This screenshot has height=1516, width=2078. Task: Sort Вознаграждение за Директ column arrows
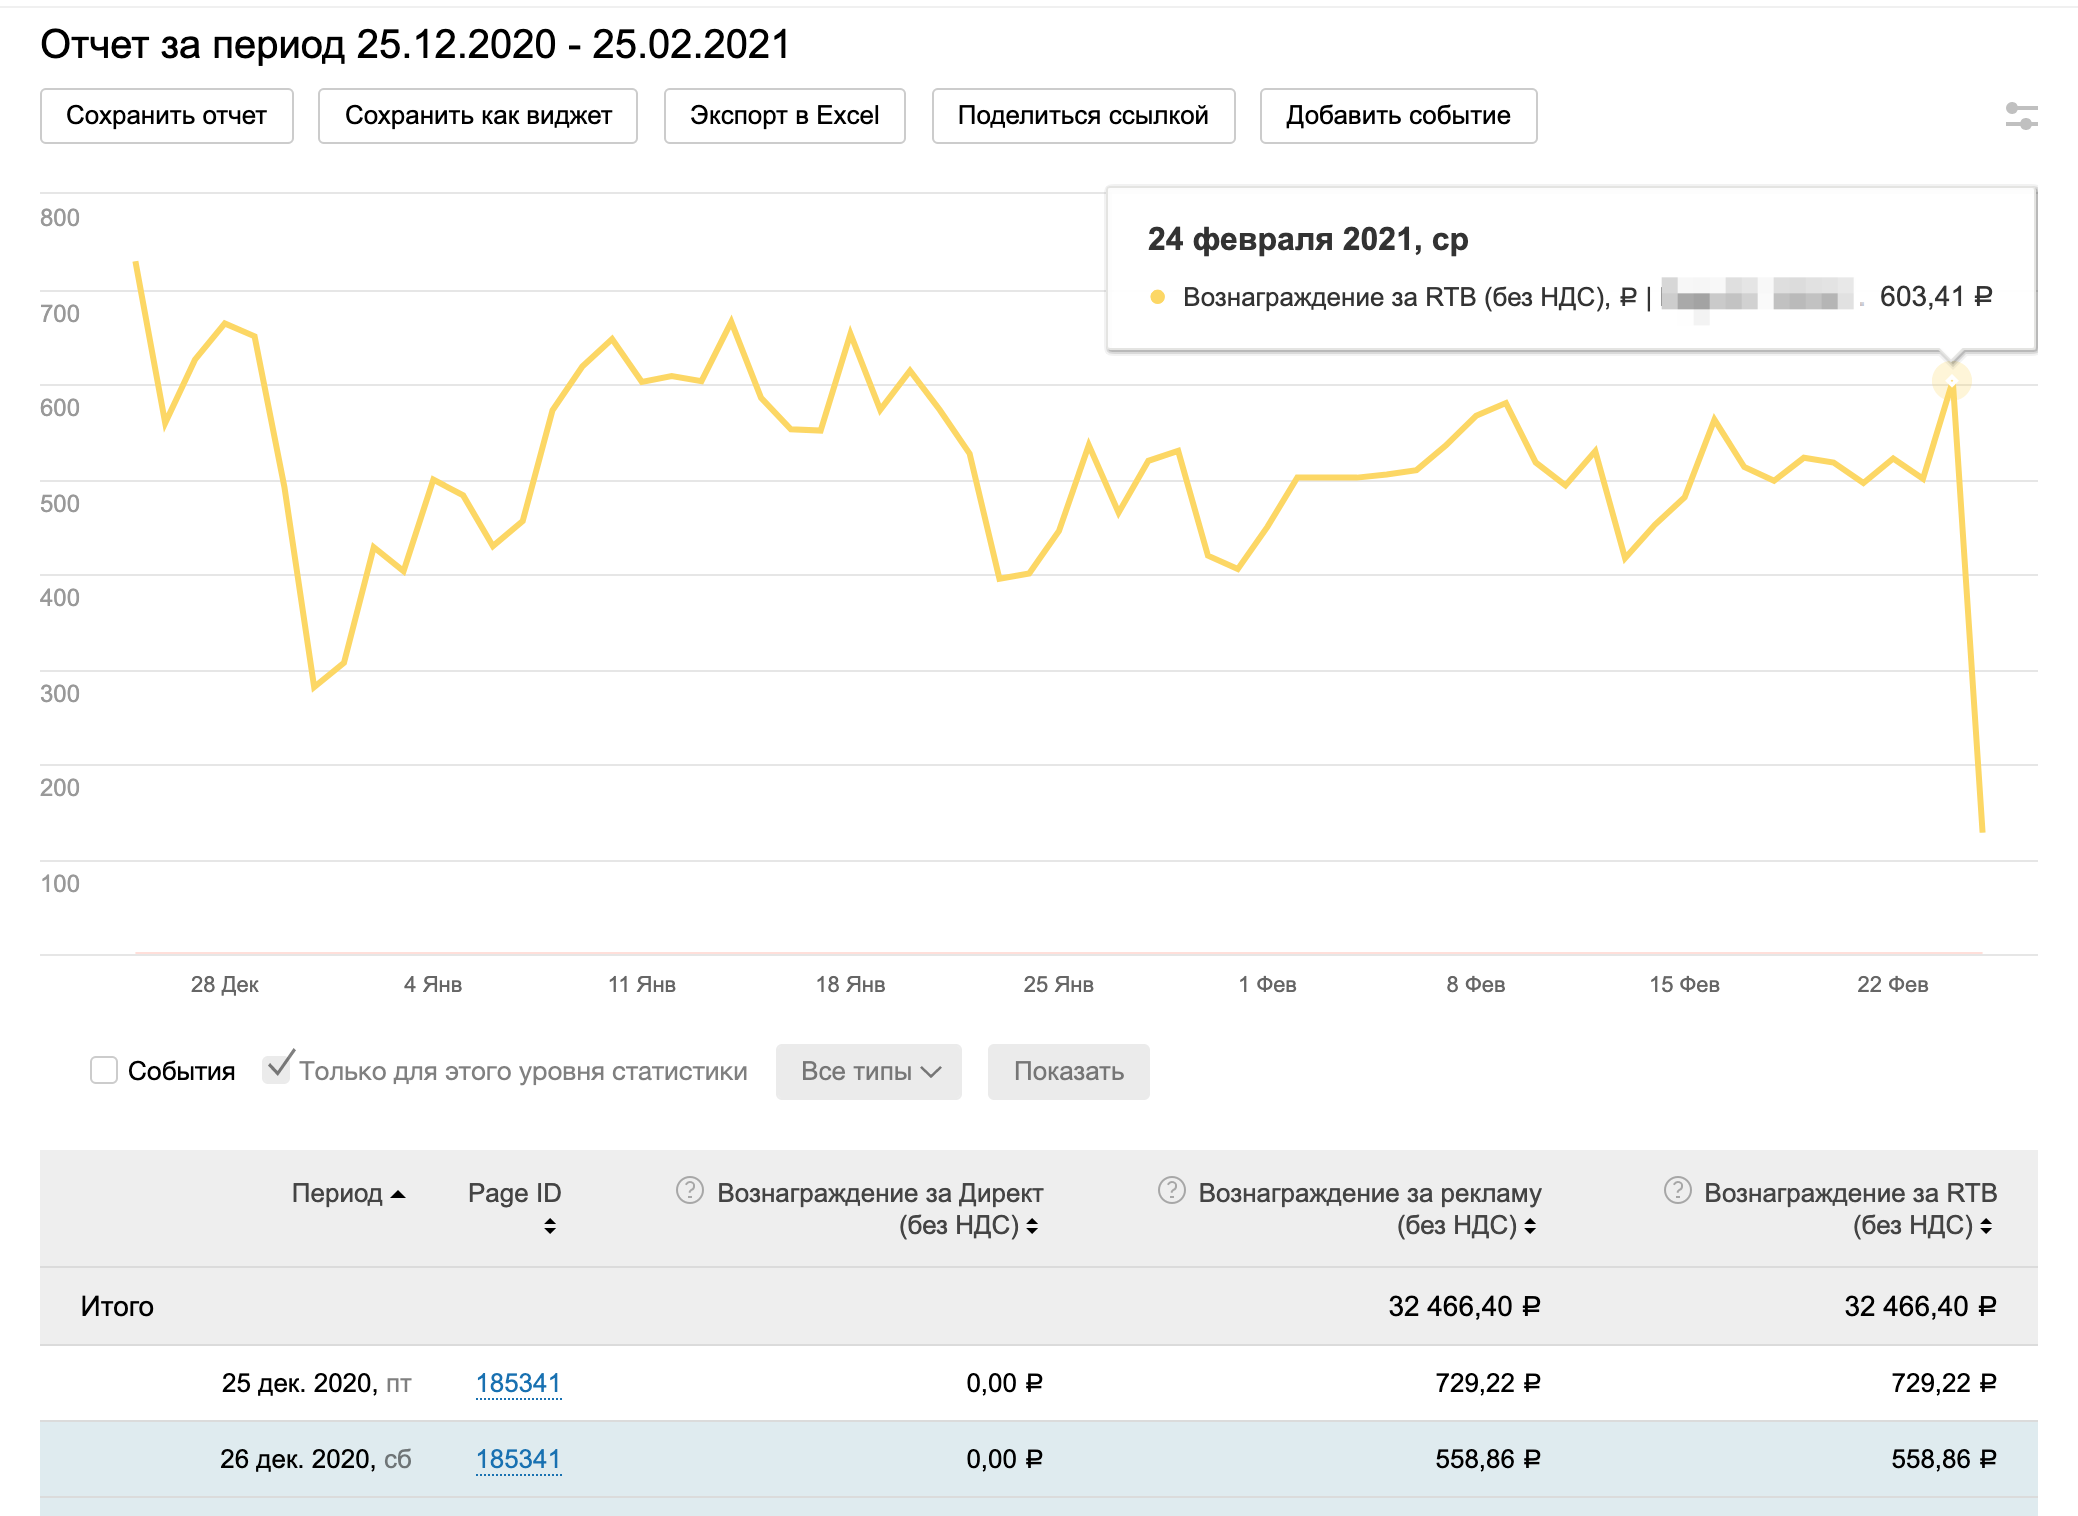pos(1032,1226)
